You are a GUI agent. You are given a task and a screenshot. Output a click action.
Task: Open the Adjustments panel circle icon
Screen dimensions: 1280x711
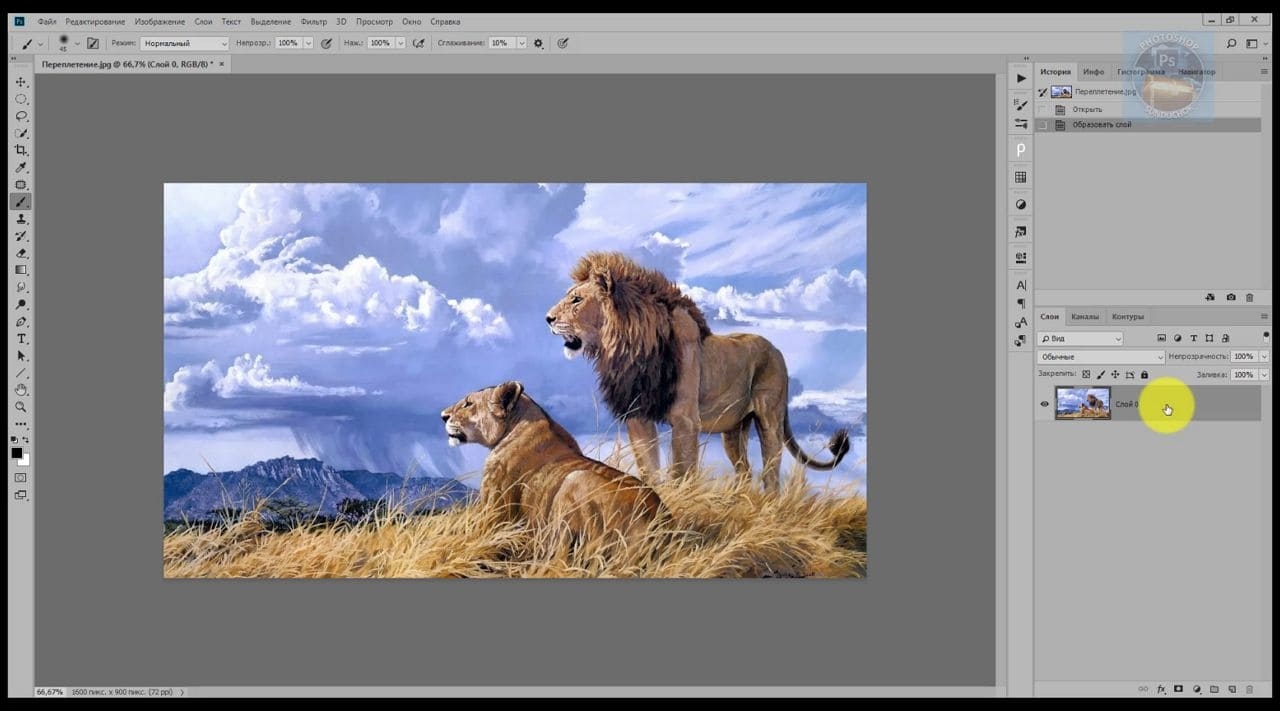click(1021, 204)
